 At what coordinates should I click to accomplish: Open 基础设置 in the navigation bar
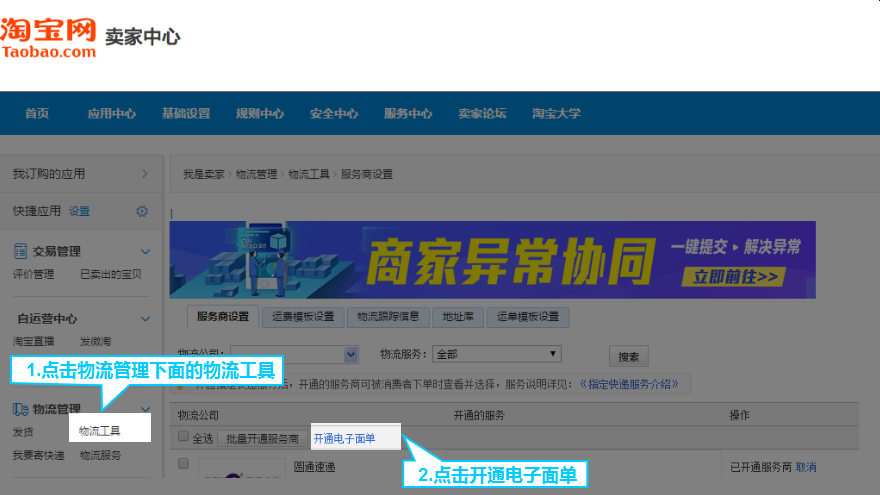[186, 113]
